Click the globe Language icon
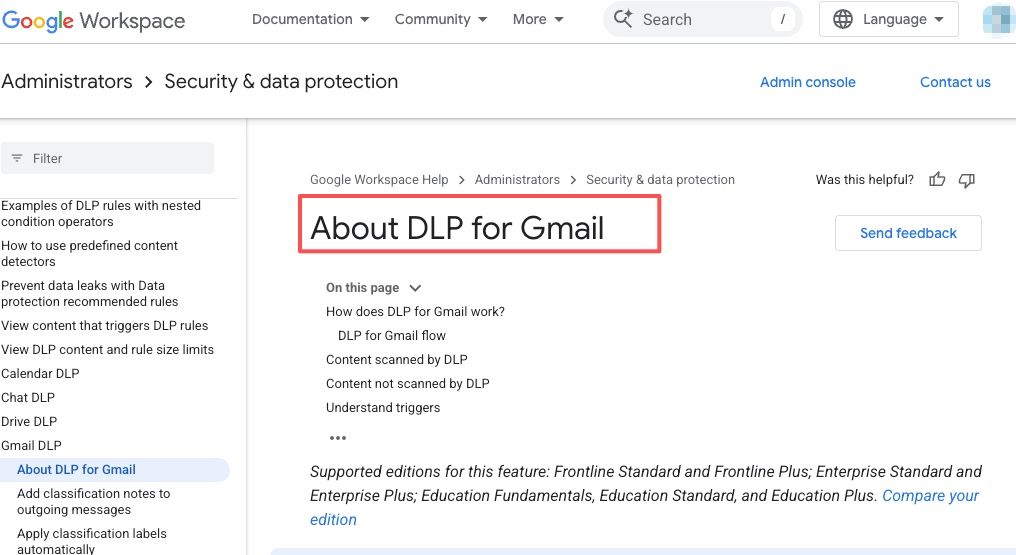Viewport: 1016px width, 555px height. pos(842,19)
